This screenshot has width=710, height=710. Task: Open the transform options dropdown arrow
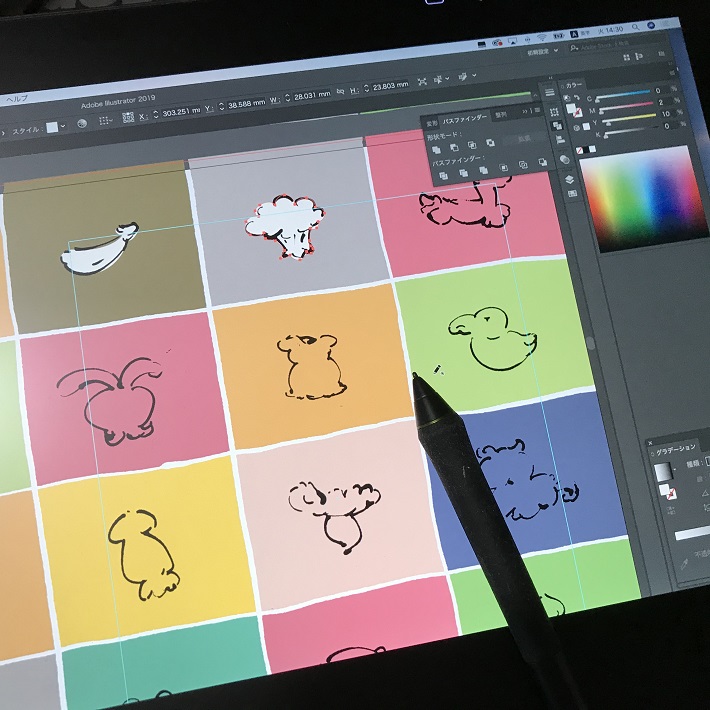[x=474, y=76]
